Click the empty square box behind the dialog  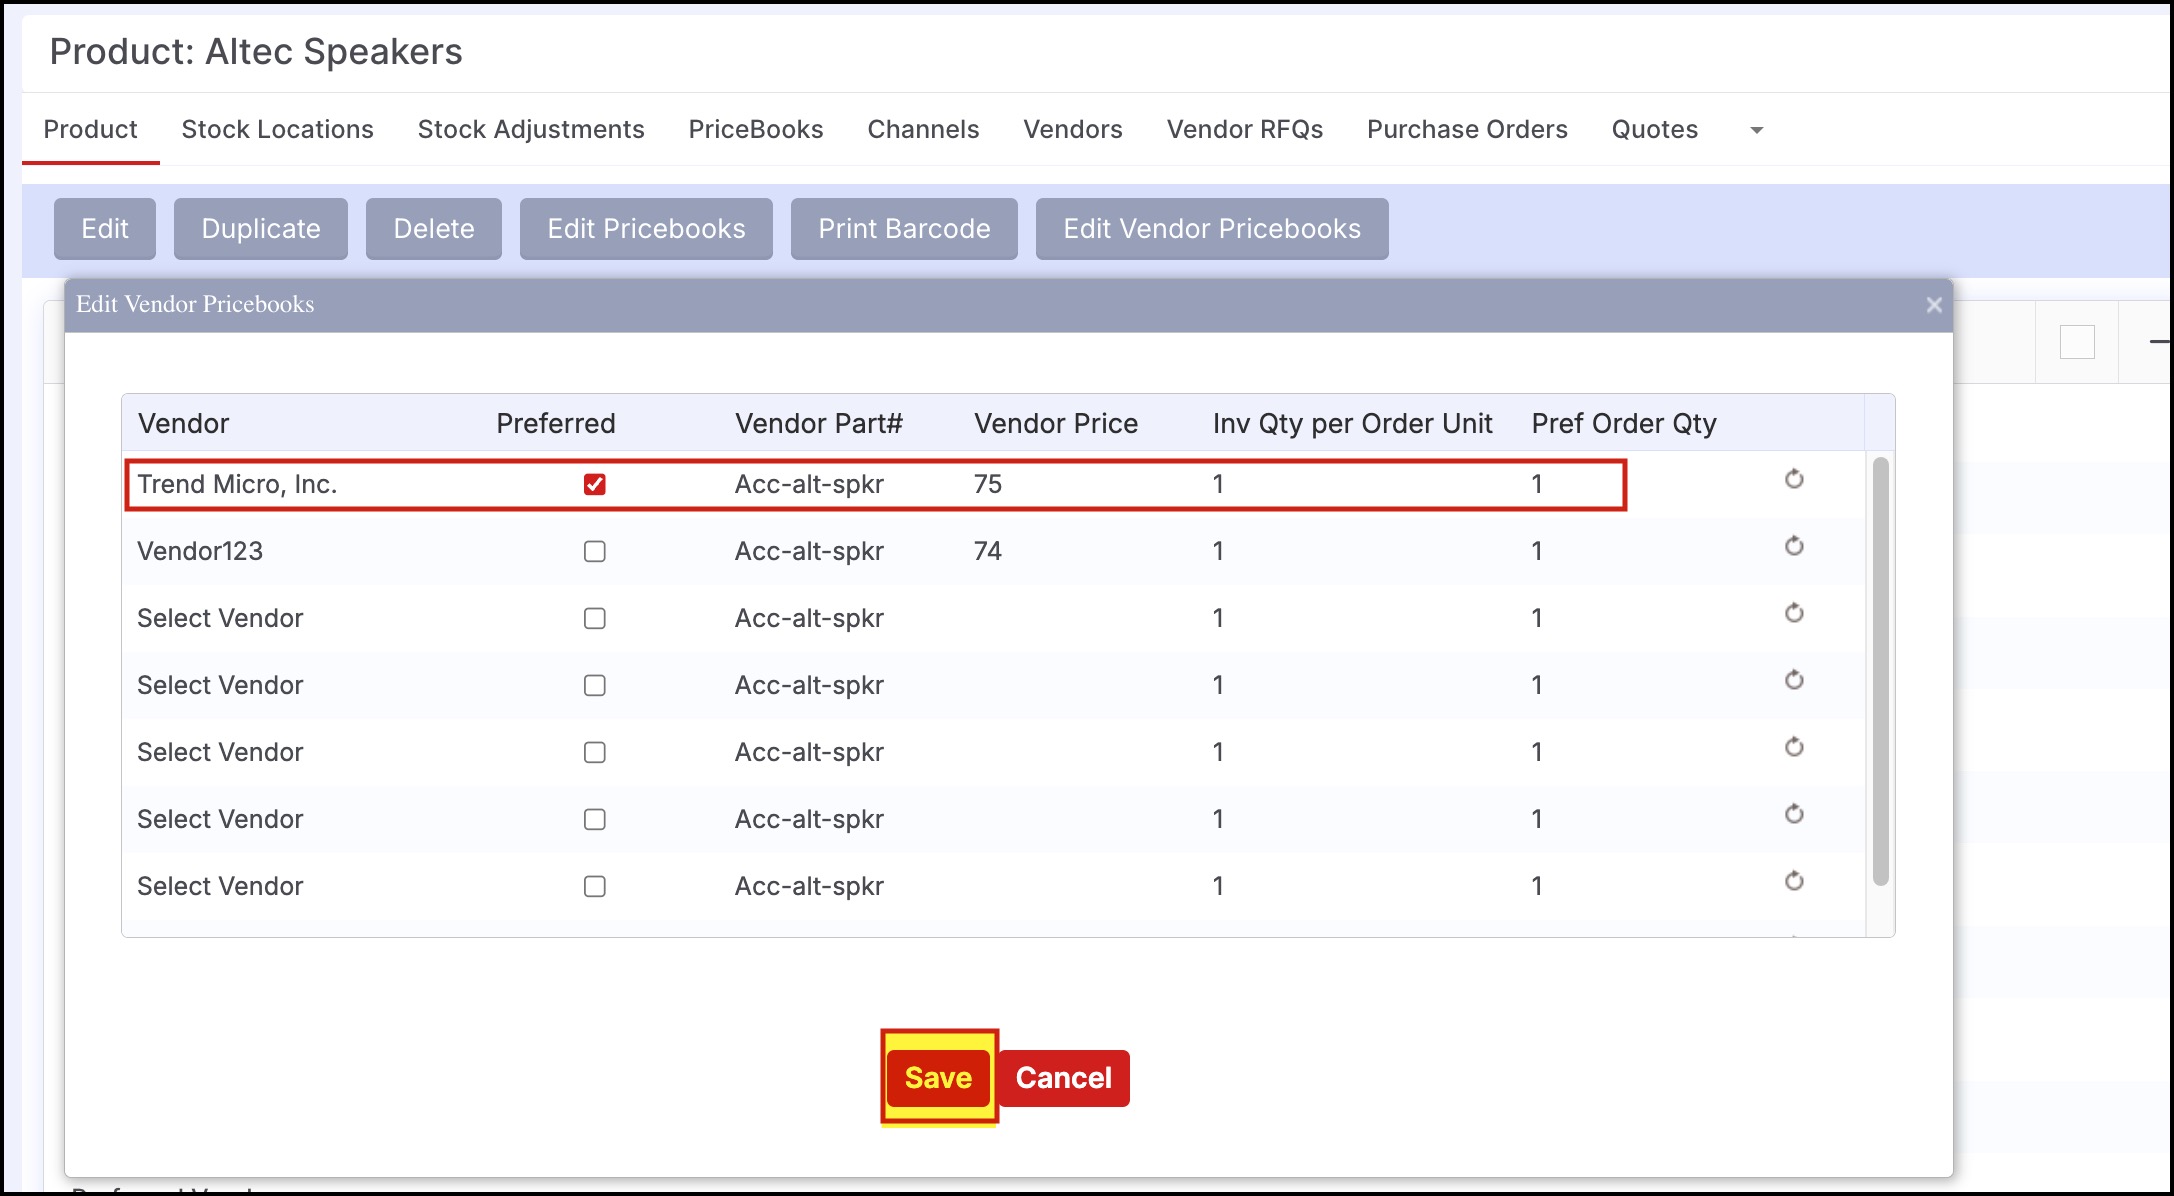[x=2077, y=342]
